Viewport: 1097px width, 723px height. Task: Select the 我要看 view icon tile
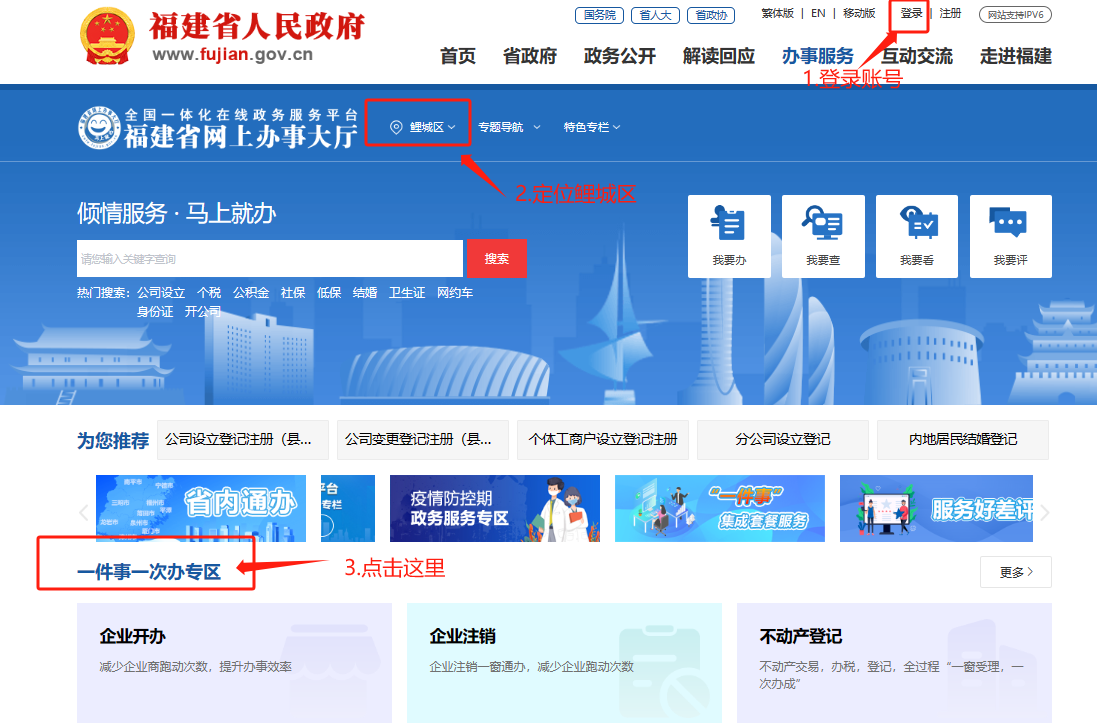click(x=916, y=235)
